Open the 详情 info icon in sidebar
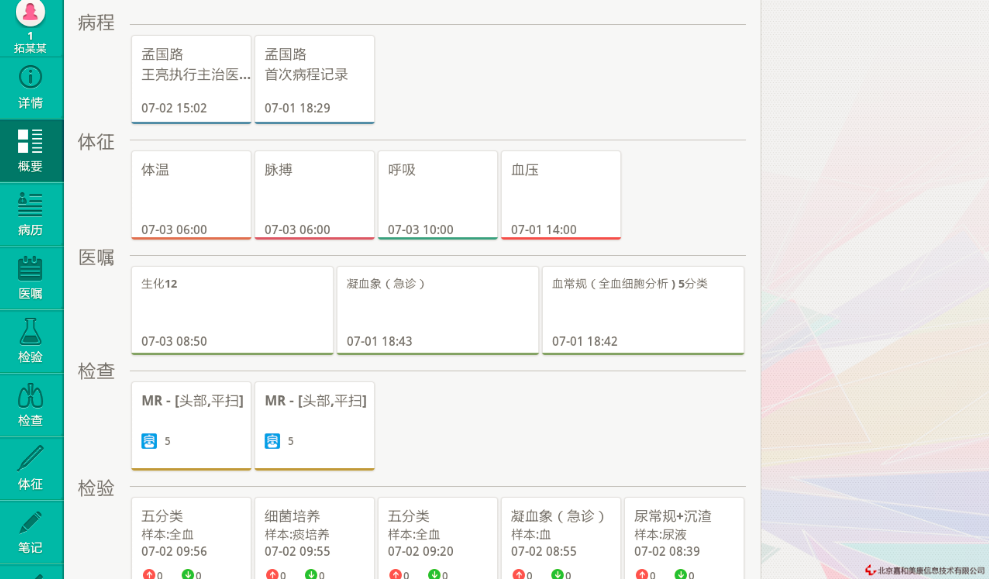 (31, 77)
